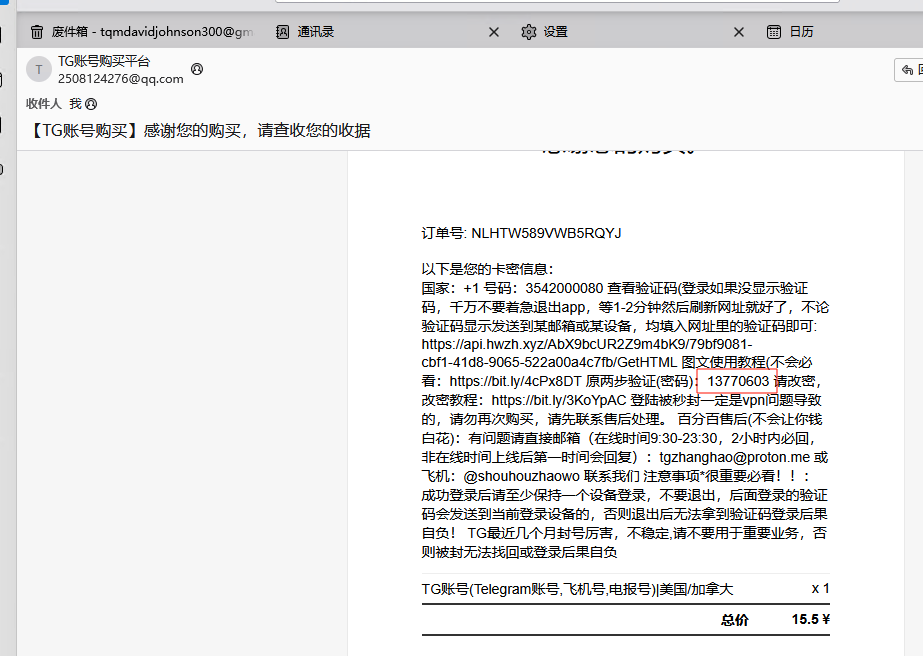Click the email subject line 感谢您的购买
The image size is (923, 656).
tap(200, 130)
